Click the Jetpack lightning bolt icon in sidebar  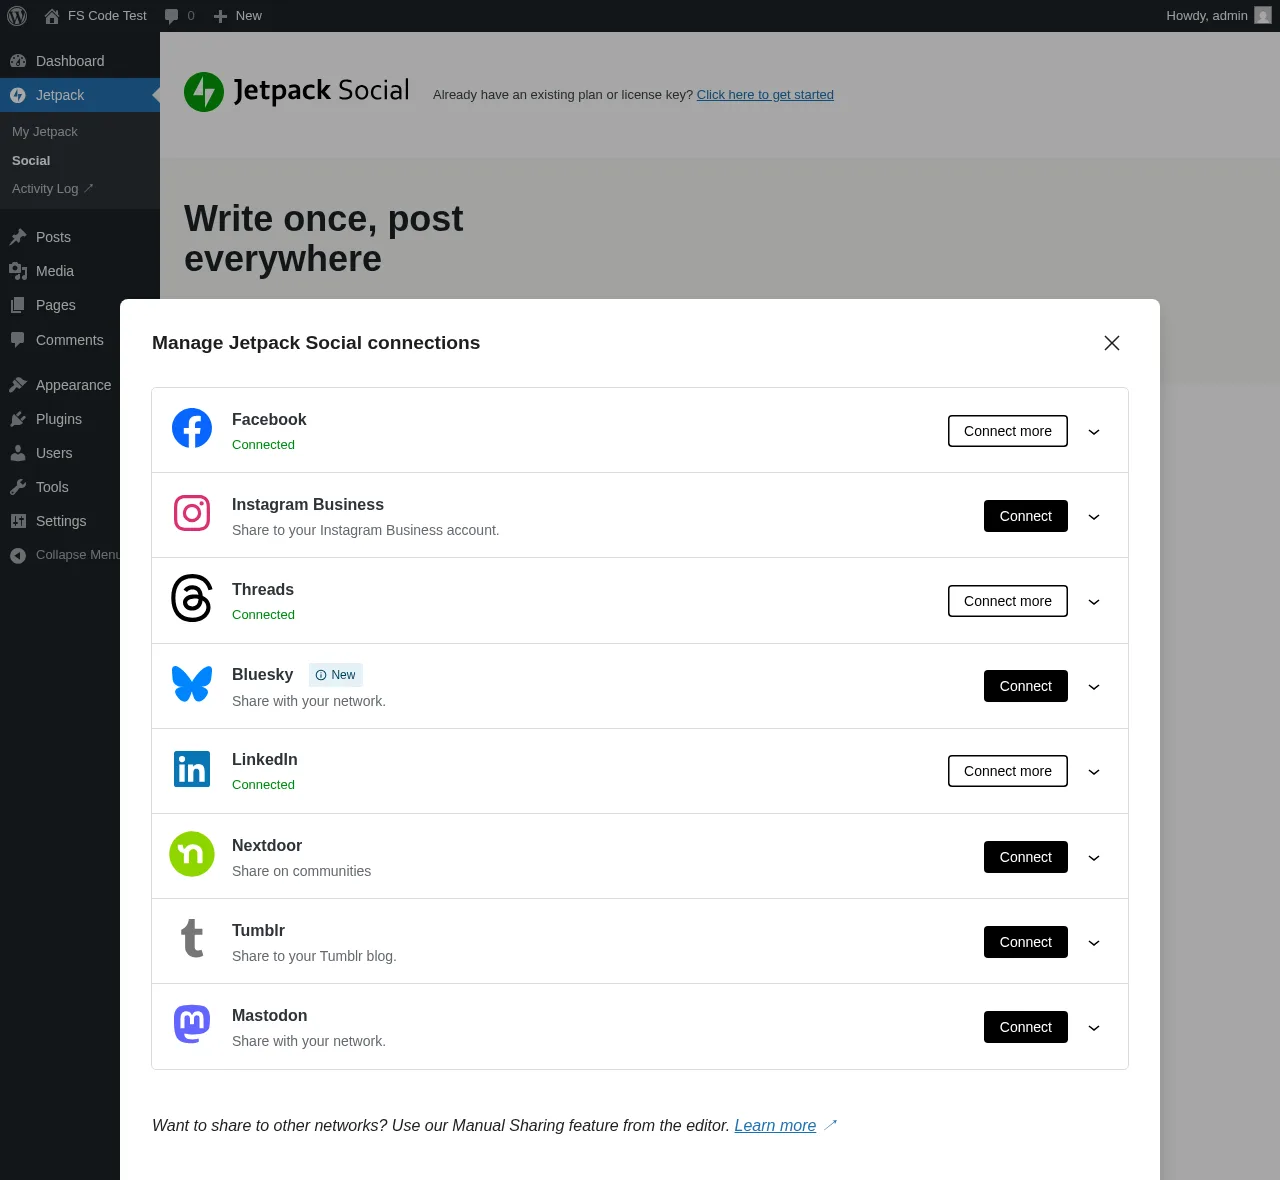click(18, 95)
